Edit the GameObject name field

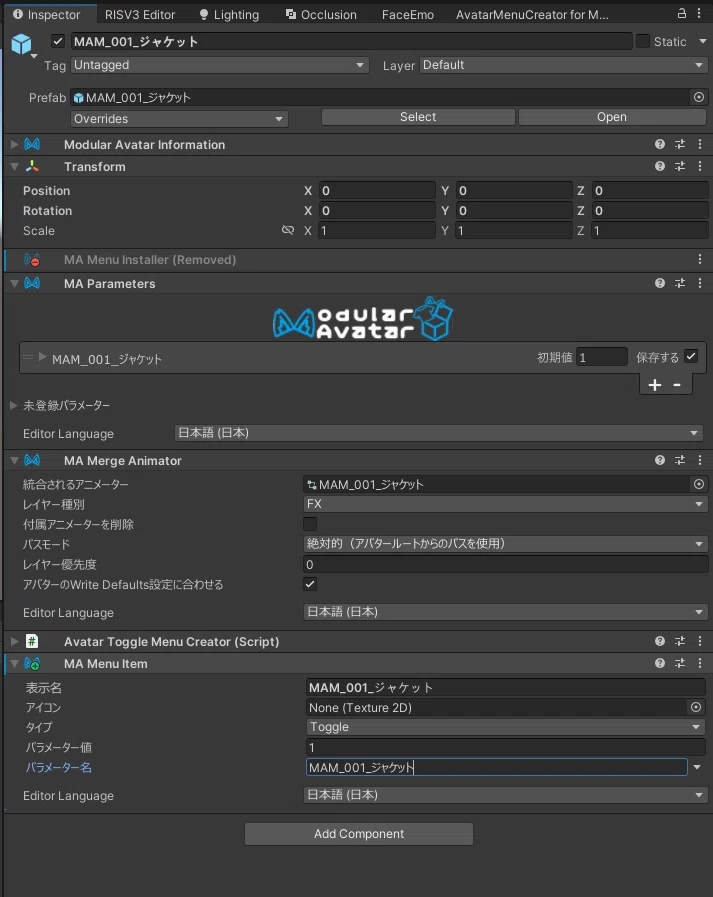(x=351, y=41)
